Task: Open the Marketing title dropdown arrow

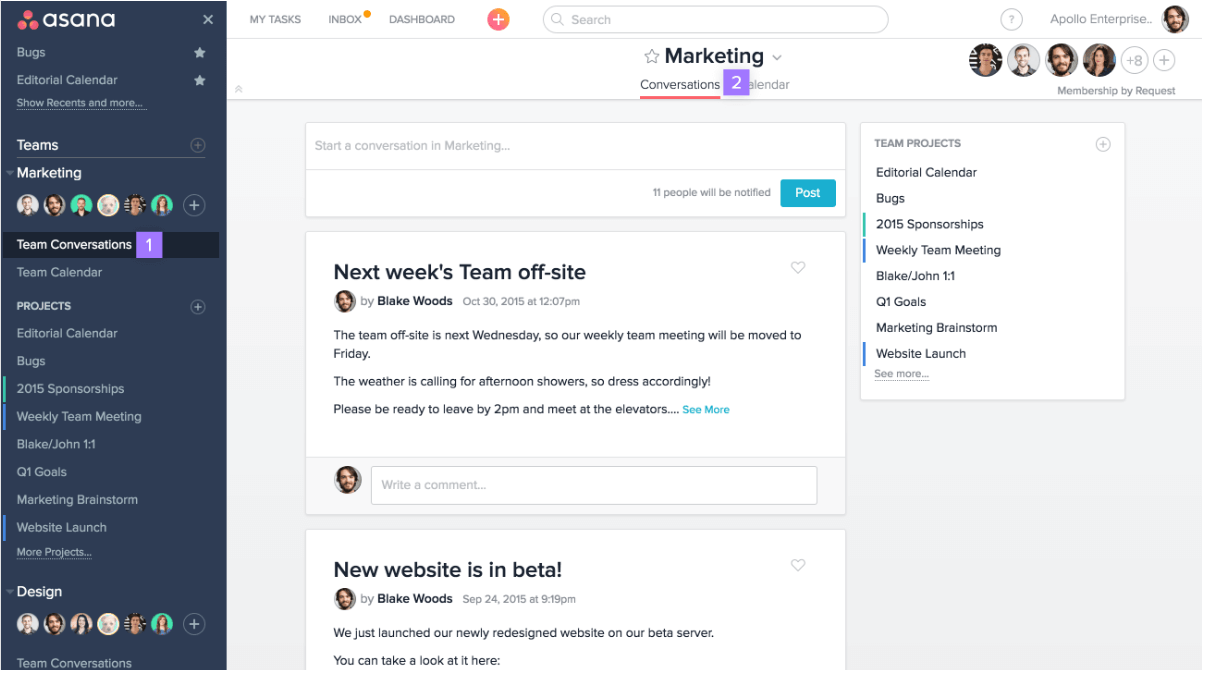Action: (x=777, y=57)
